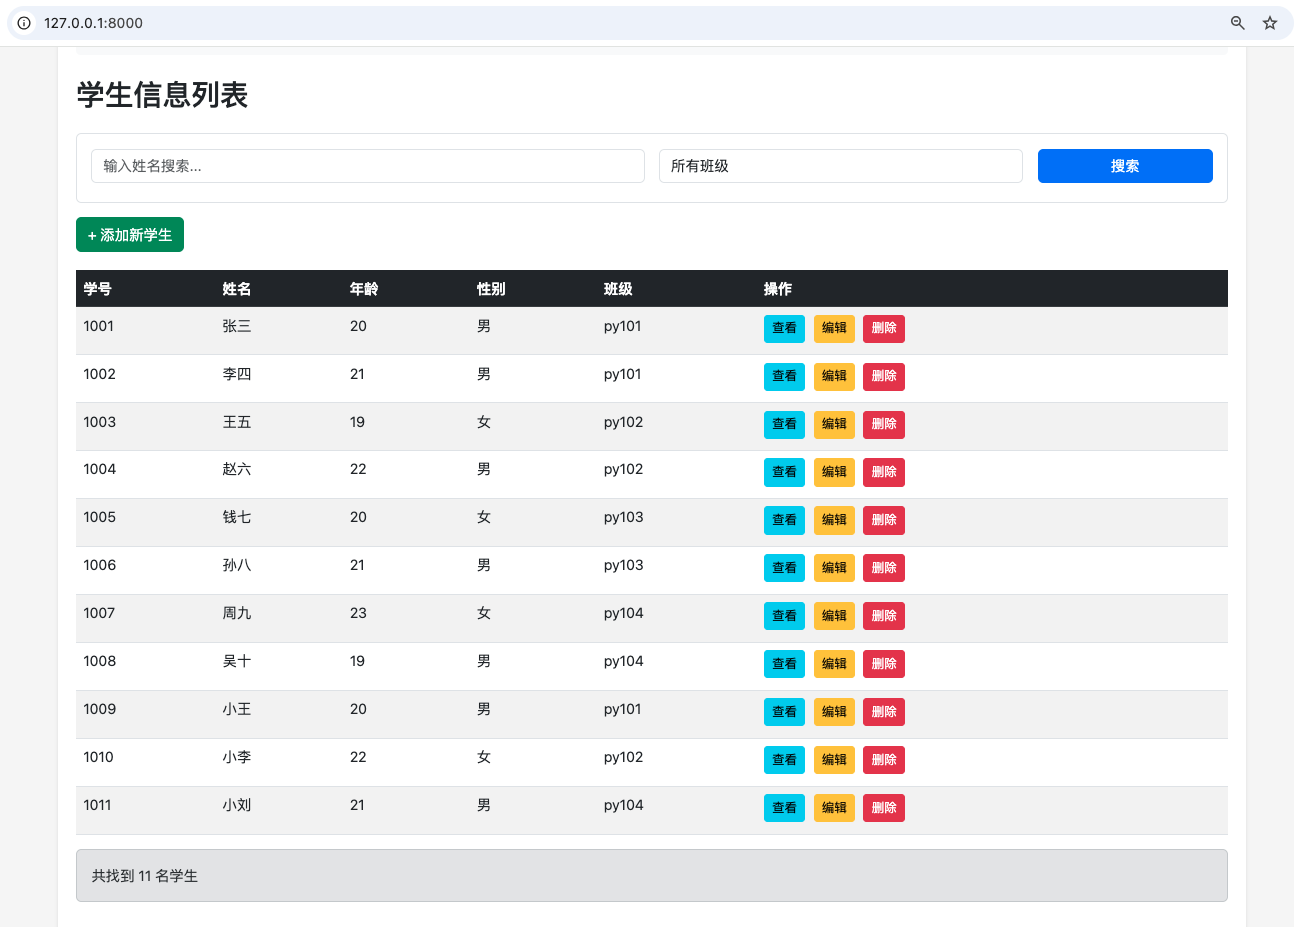The image size is (1294, 927).
Task: Delete student 1008 吴十
Action: coord(884,664)
